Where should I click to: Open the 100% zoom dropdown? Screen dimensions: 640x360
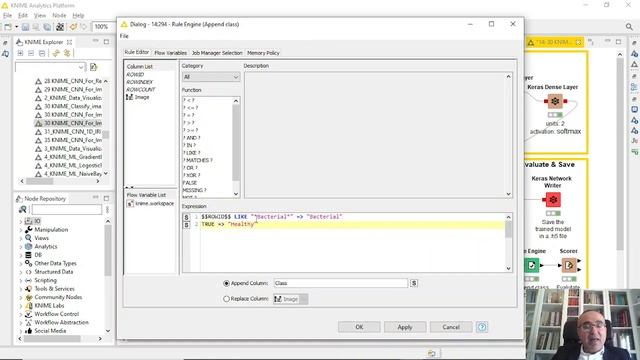[103, 27]
